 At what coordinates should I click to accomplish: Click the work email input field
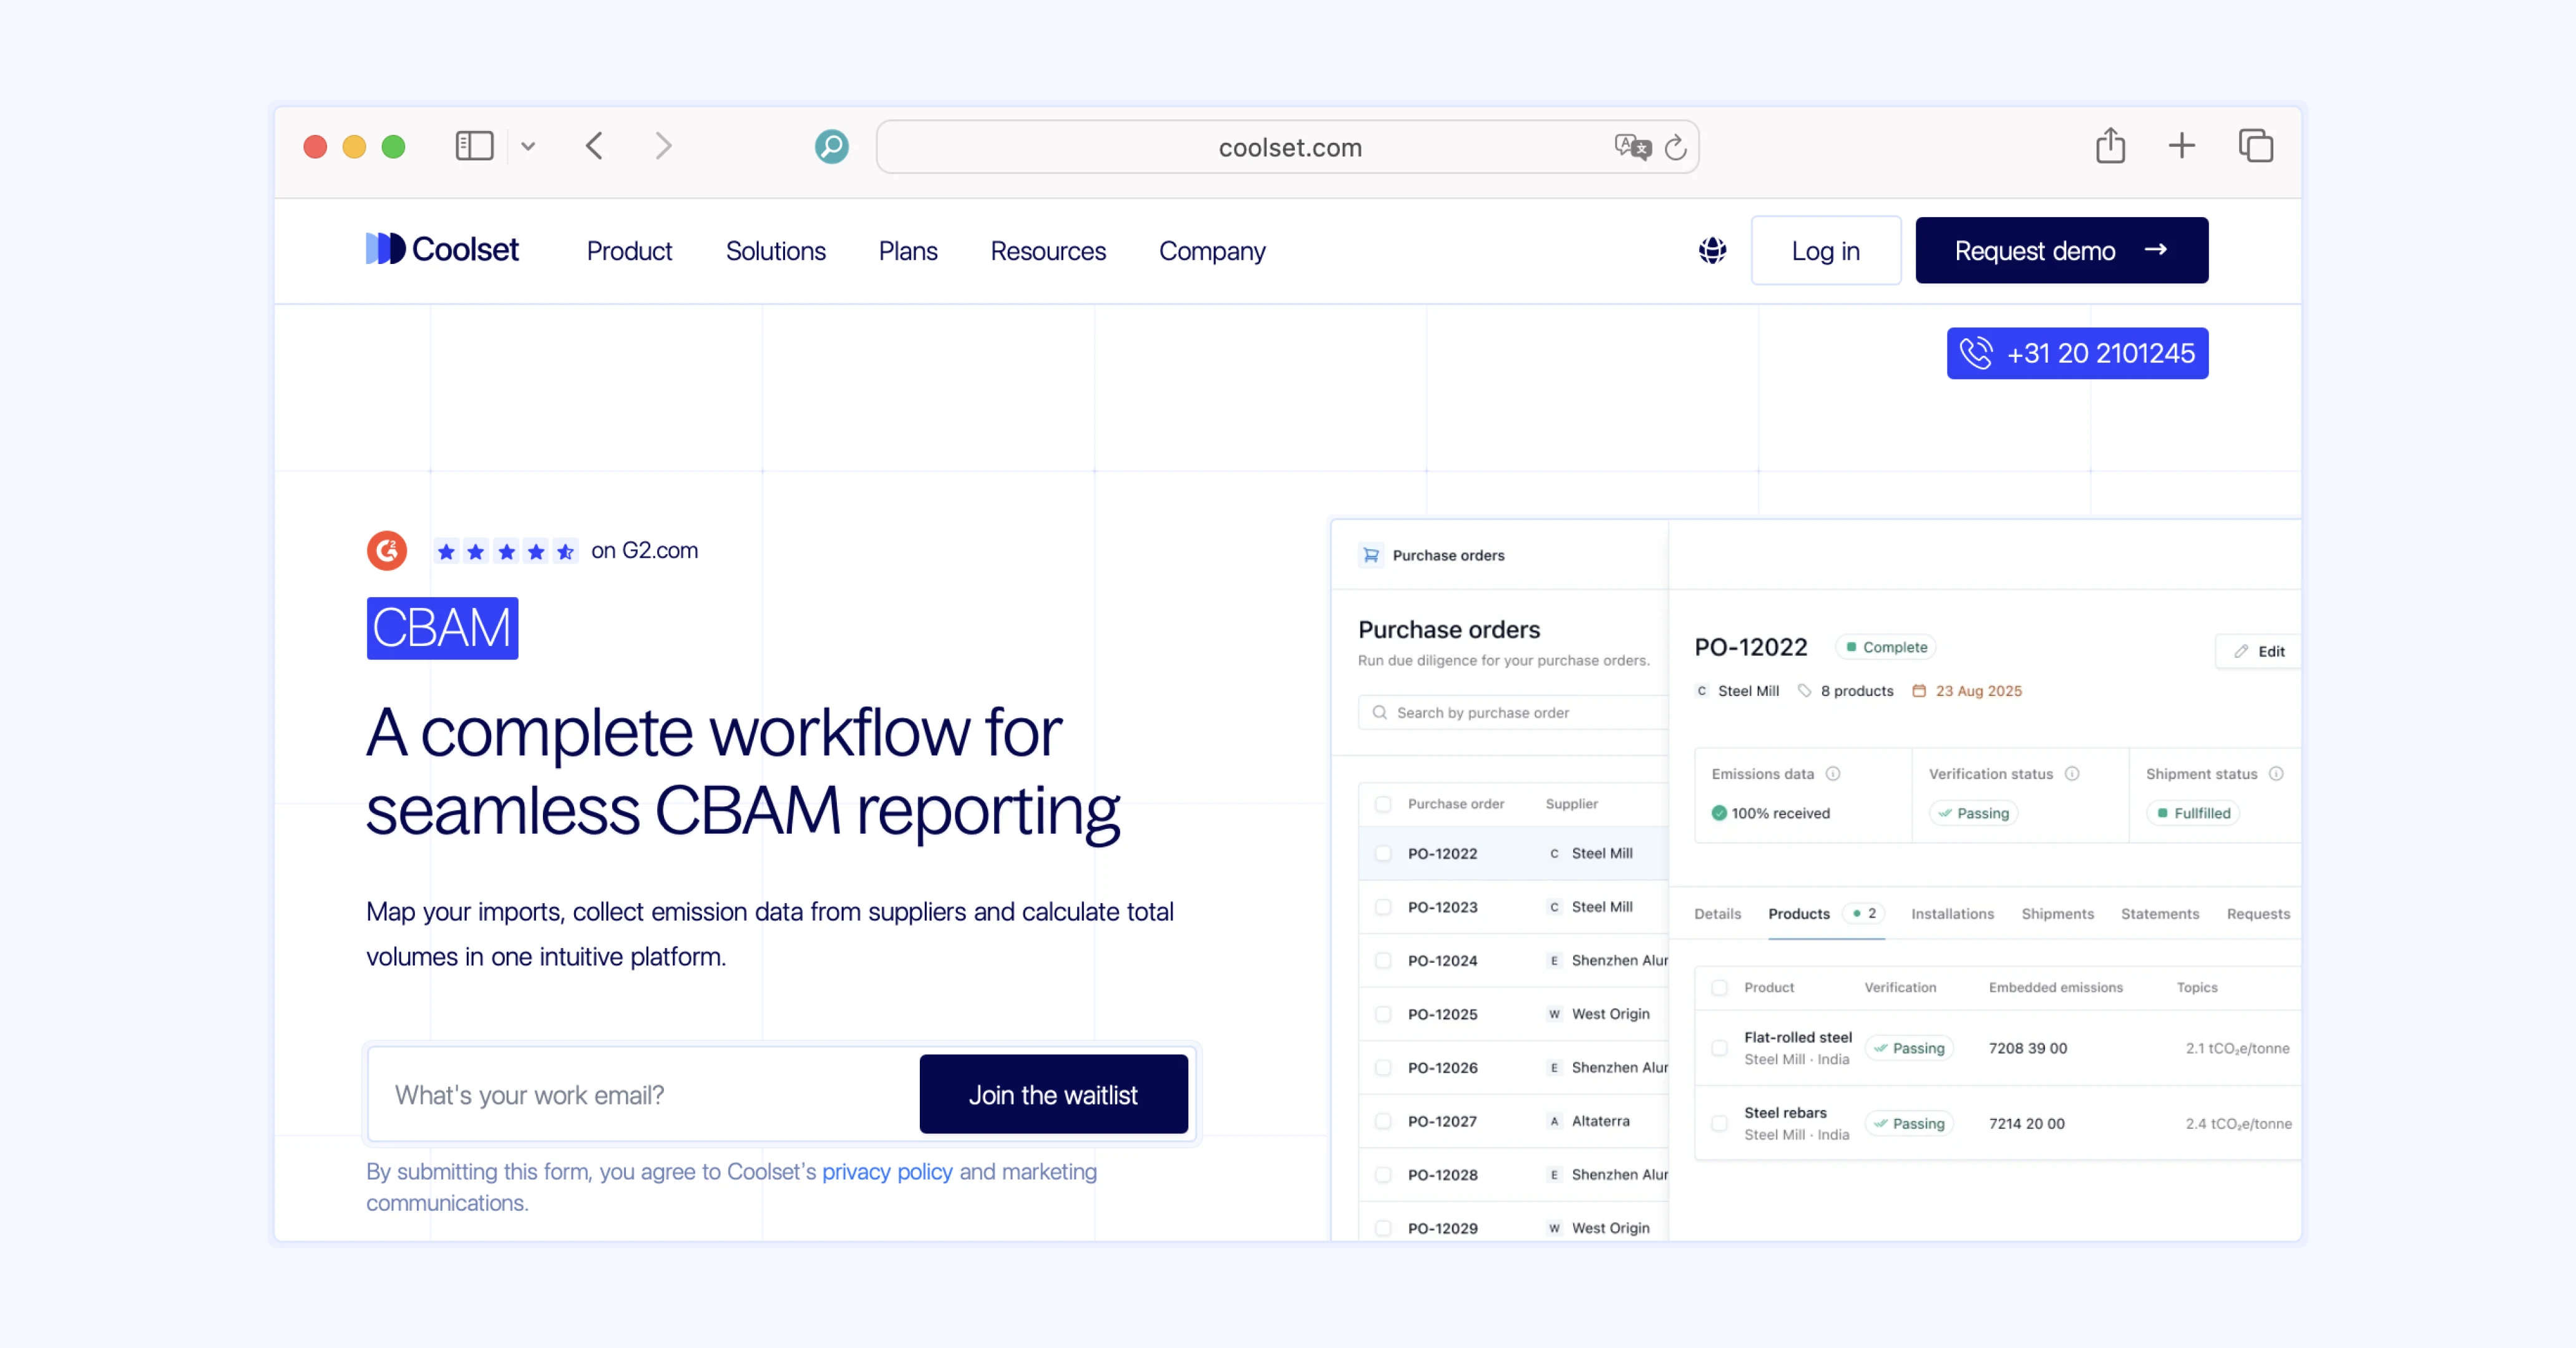point(644,1094)
